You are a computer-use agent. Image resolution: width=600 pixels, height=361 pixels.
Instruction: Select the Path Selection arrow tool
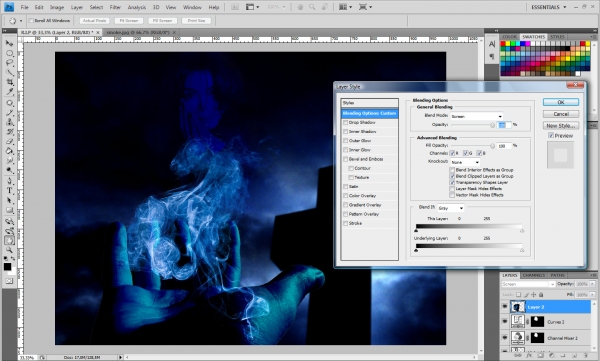point(10,200)
